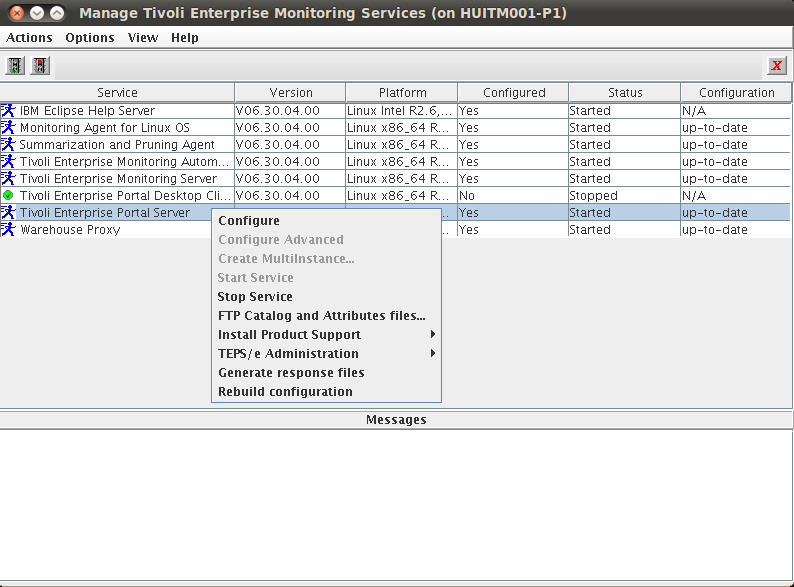Choose Generate response files

click(x=326, y=373)
